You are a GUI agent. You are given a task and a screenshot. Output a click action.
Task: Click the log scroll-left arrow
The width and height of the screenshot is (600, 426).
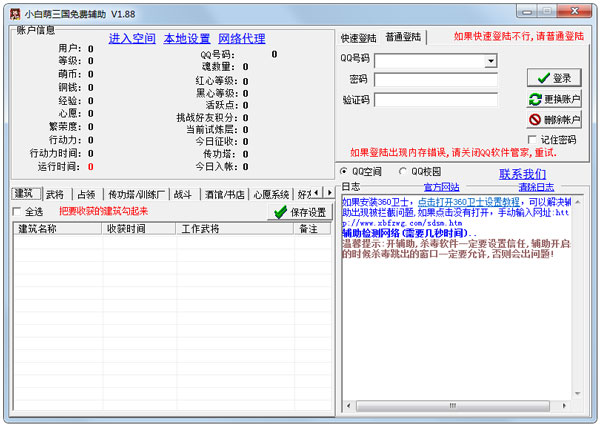(x=348, y=405)
